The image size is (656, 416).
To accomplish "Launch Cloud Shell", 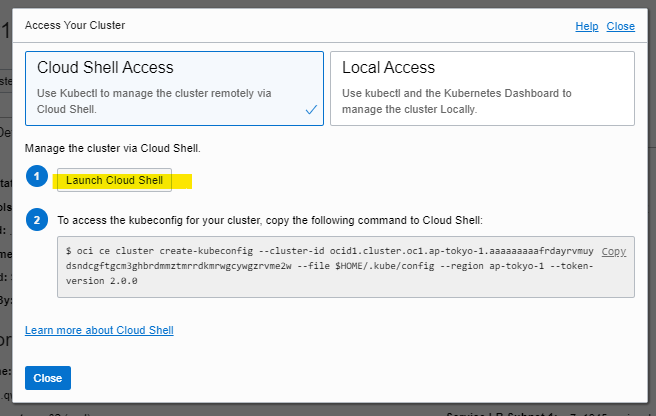I will pyautogui.click(x=114, y=180).
